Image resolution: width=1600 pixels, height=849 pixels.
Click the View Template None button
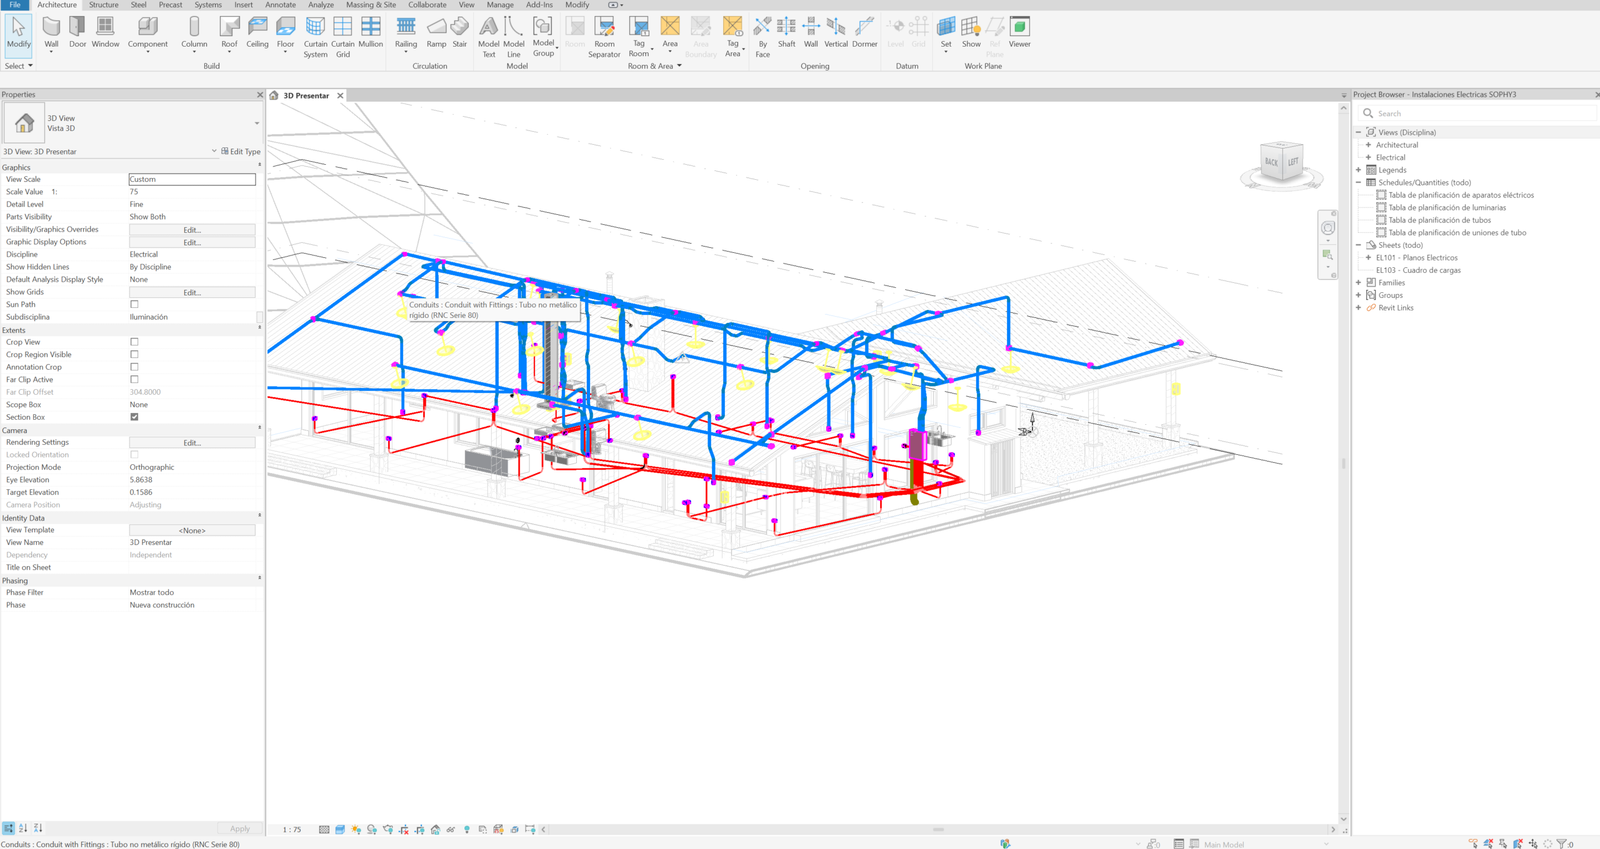(192, 530)
